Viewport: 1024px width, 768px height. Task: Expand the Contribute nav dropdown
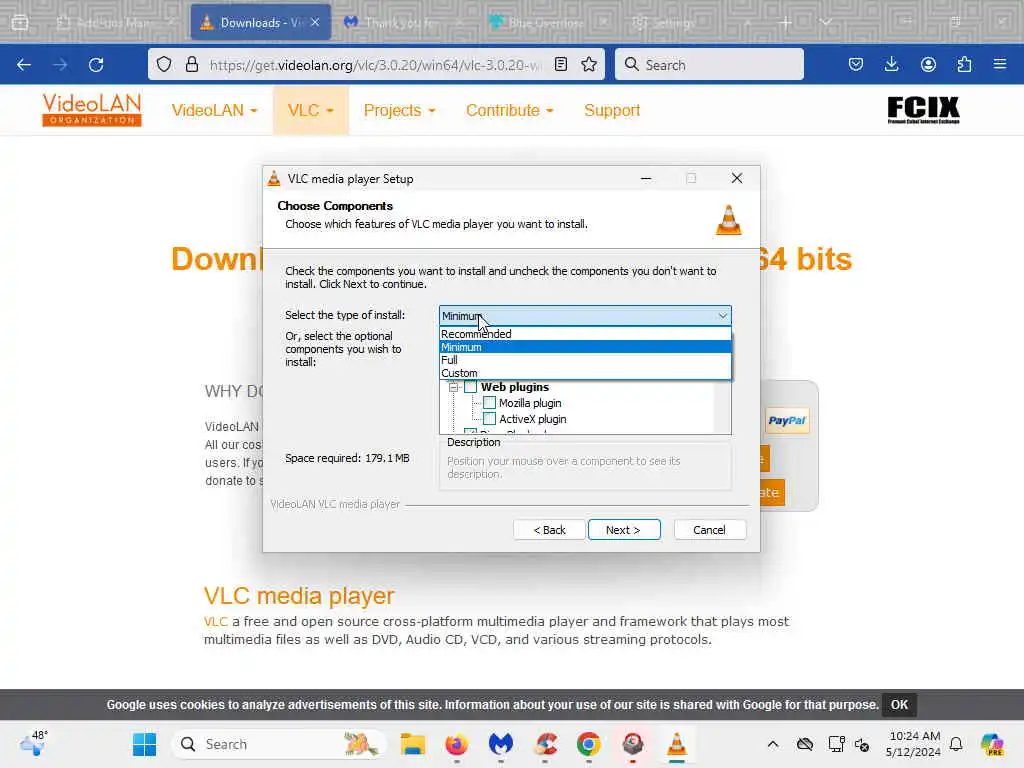click(509, 110)
